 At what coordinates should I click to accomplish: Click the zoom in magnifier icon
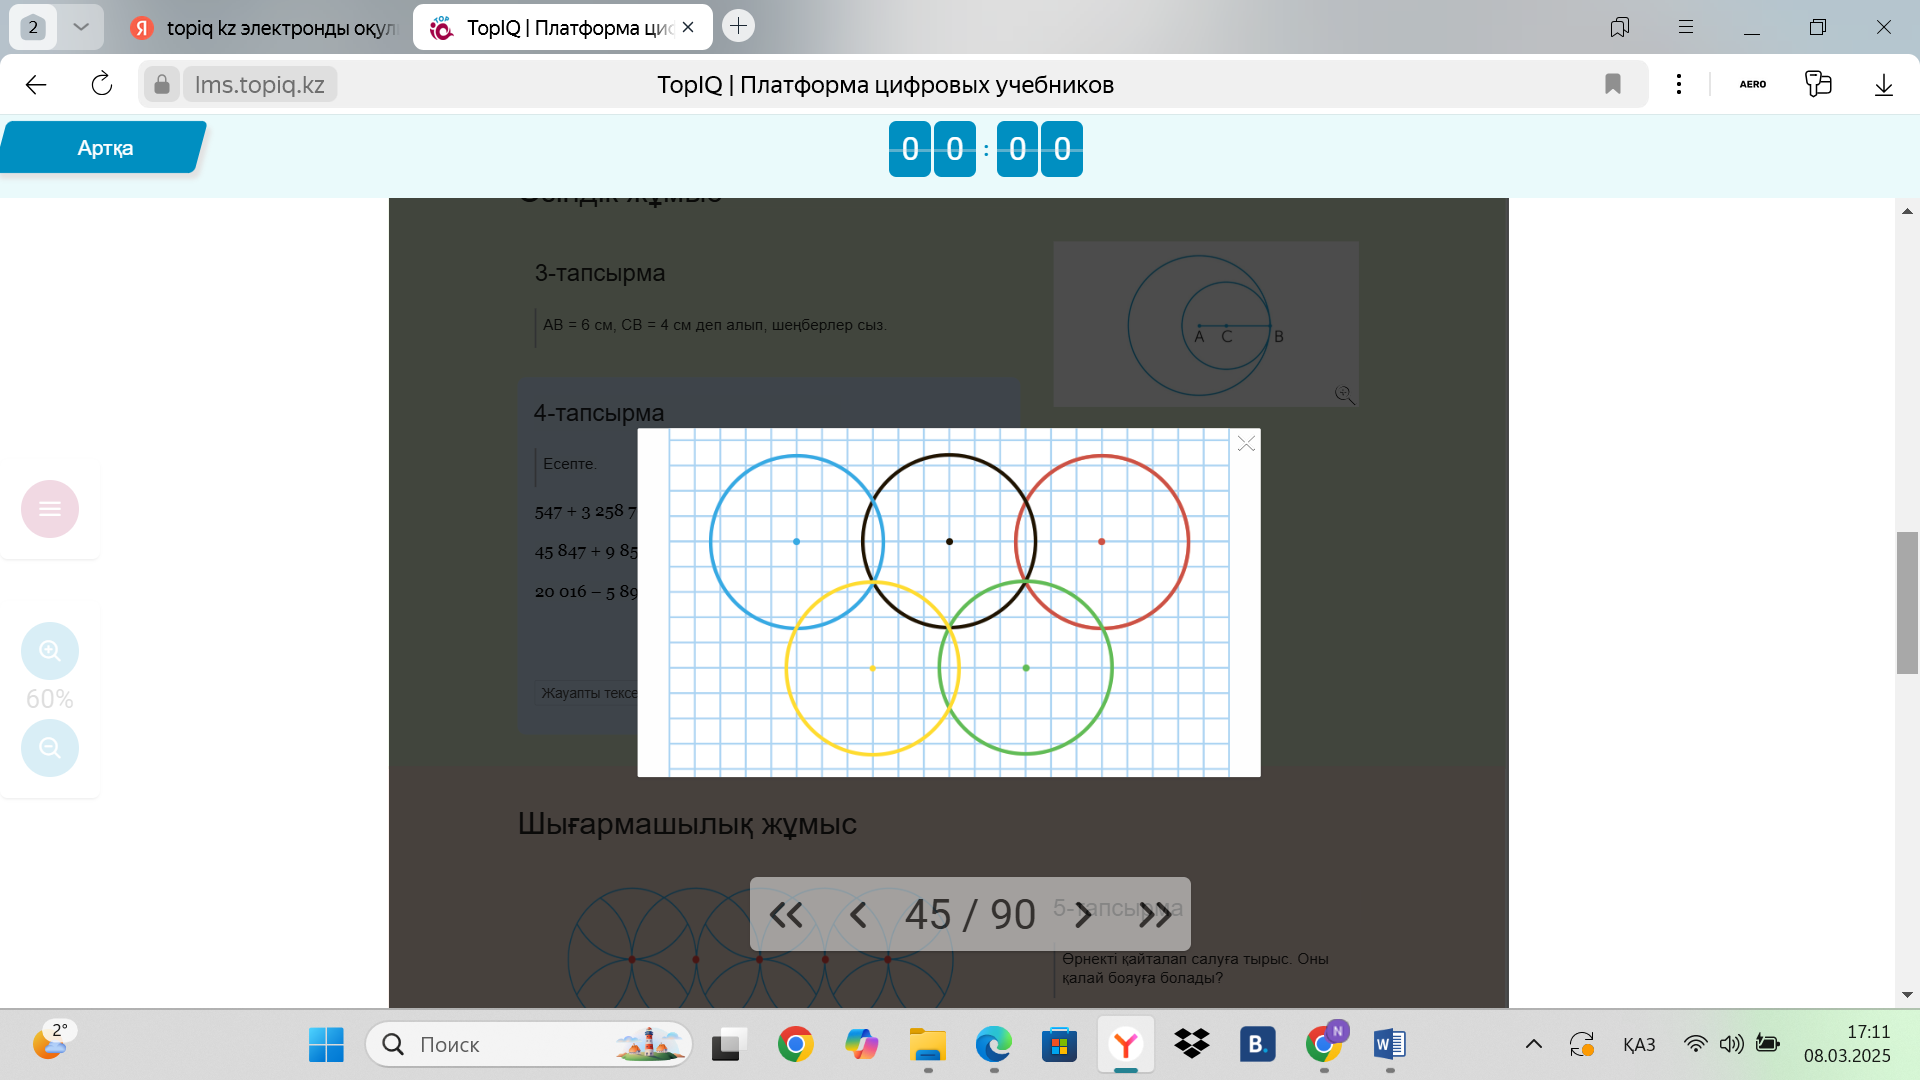point(50,651)
